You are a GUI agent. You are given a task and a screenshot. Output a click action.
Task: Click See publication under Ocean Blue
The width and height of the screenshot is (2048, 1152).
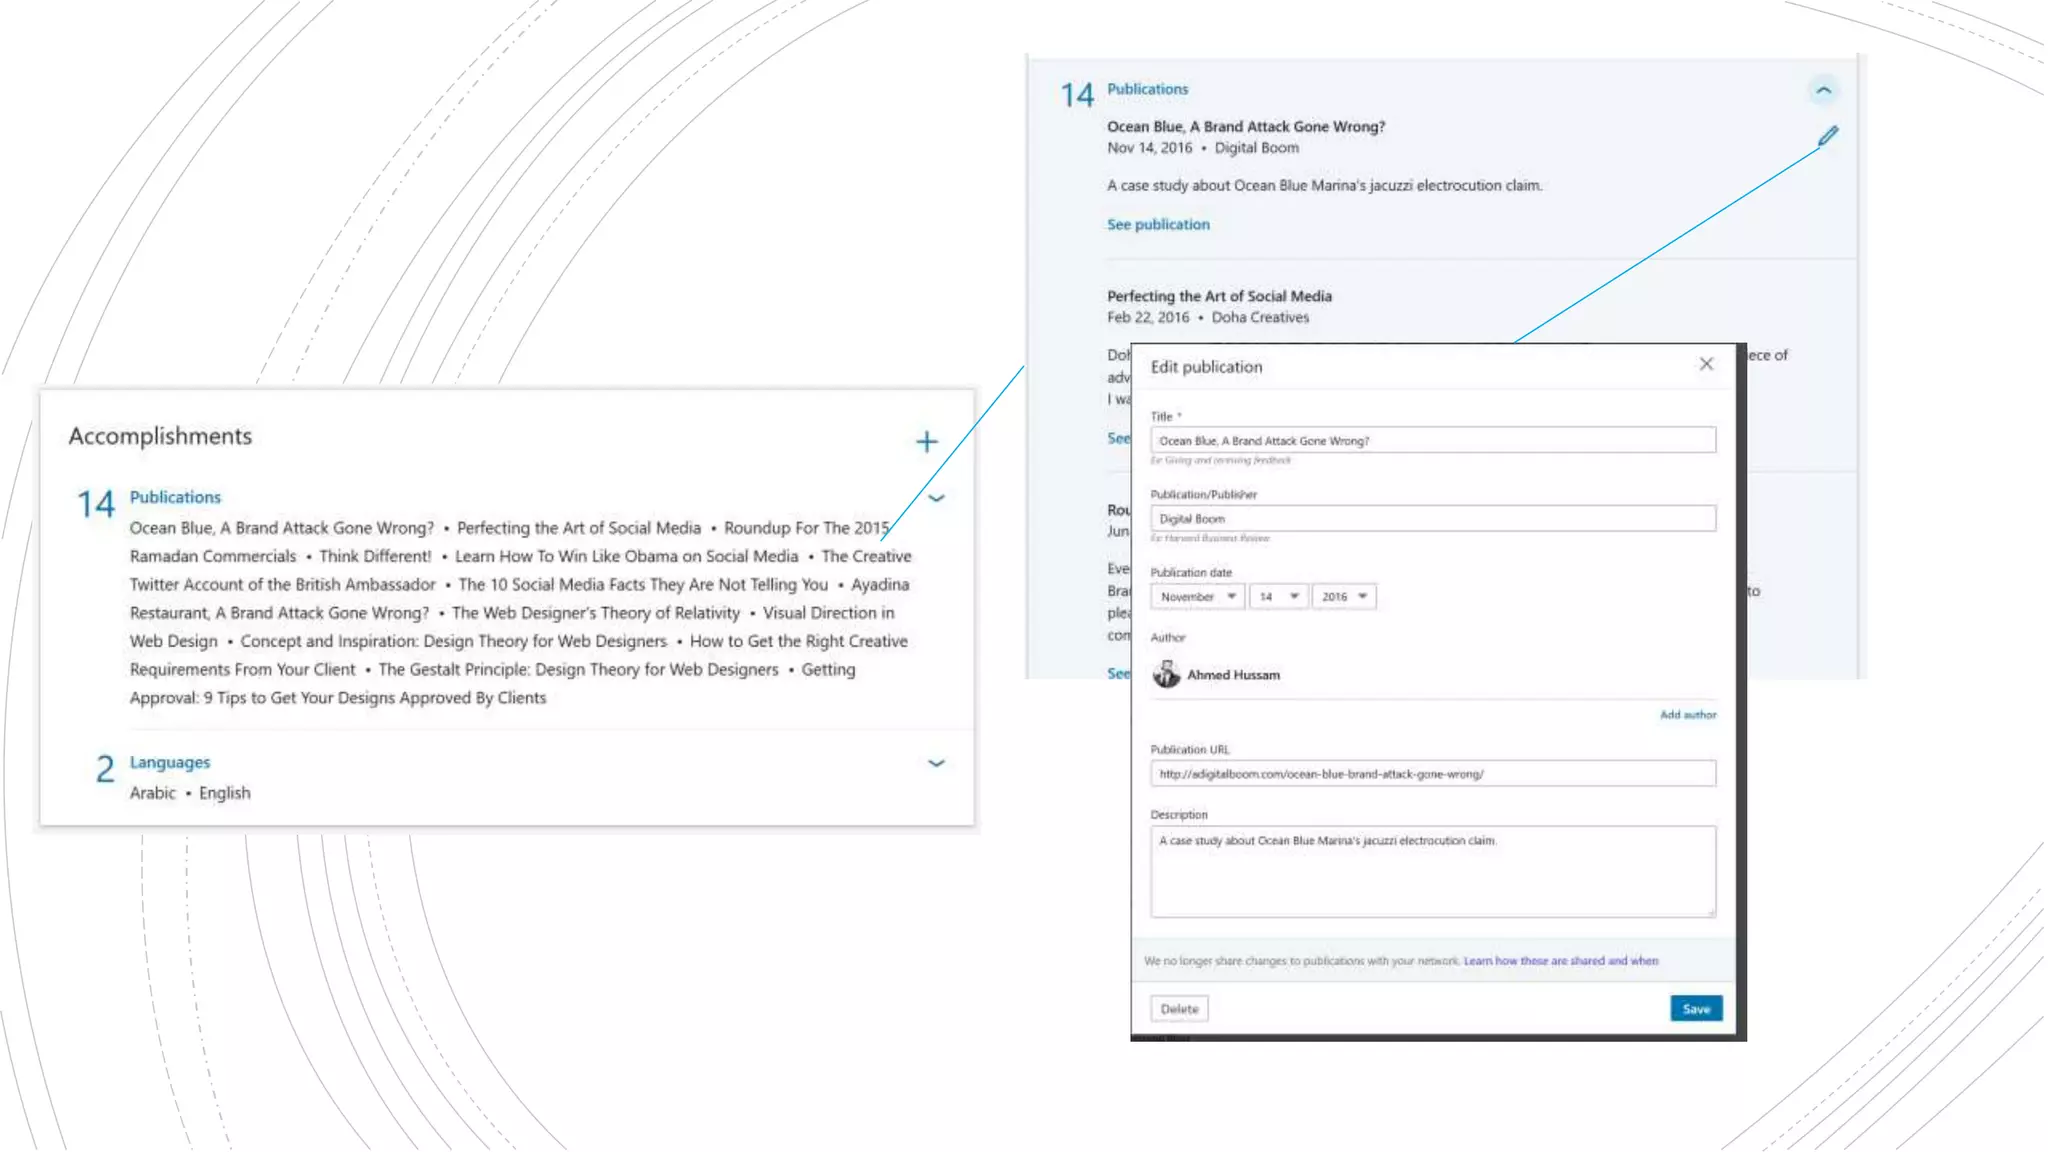[x=1158, y=225]
